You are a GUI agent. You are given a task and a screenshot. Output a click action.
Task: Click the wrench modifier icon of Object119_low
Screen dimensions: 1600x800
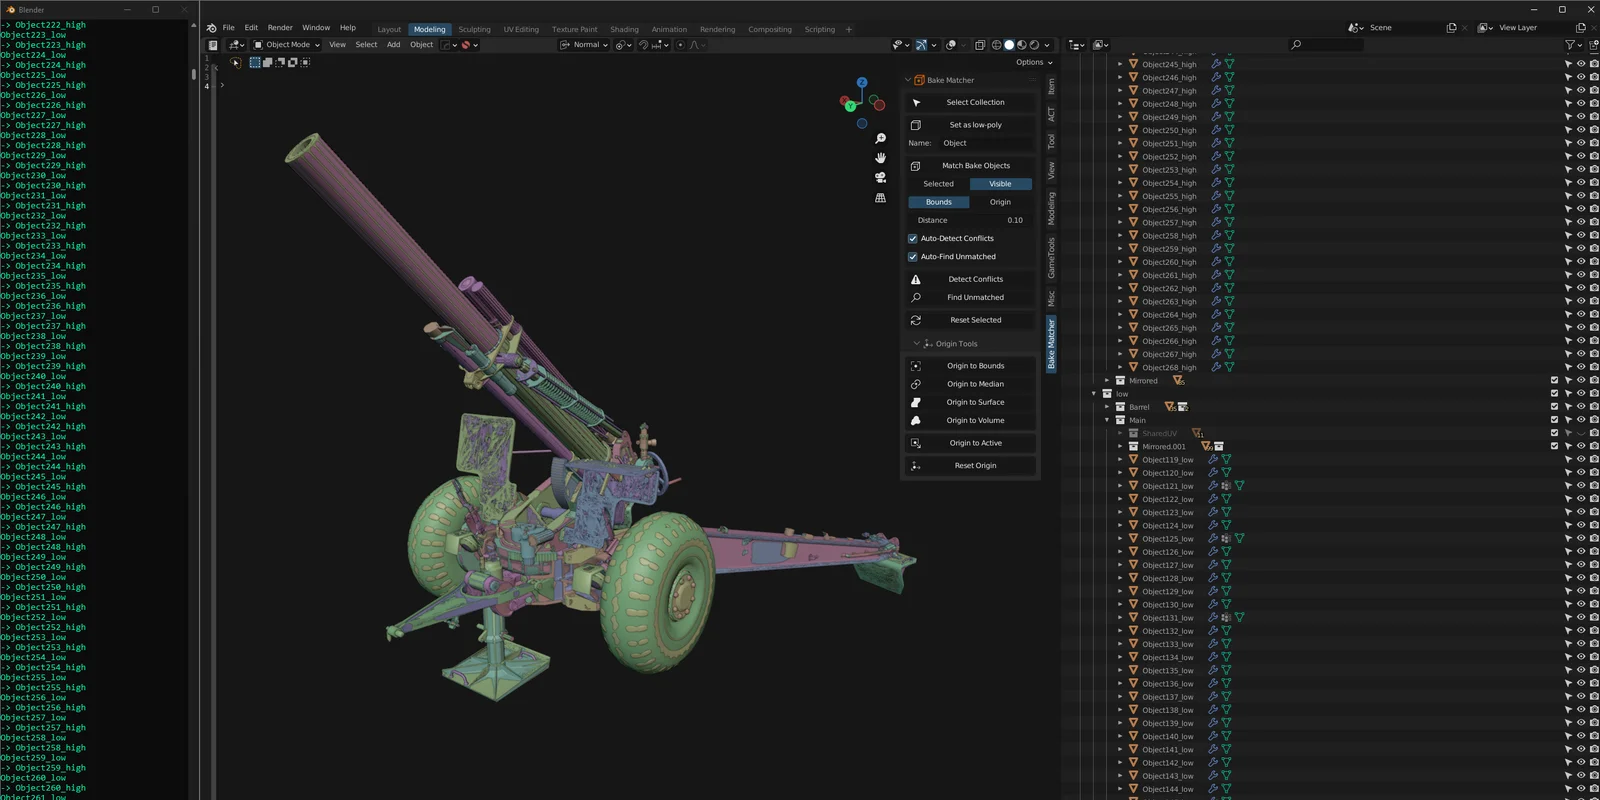click(x=1213, y=460)
